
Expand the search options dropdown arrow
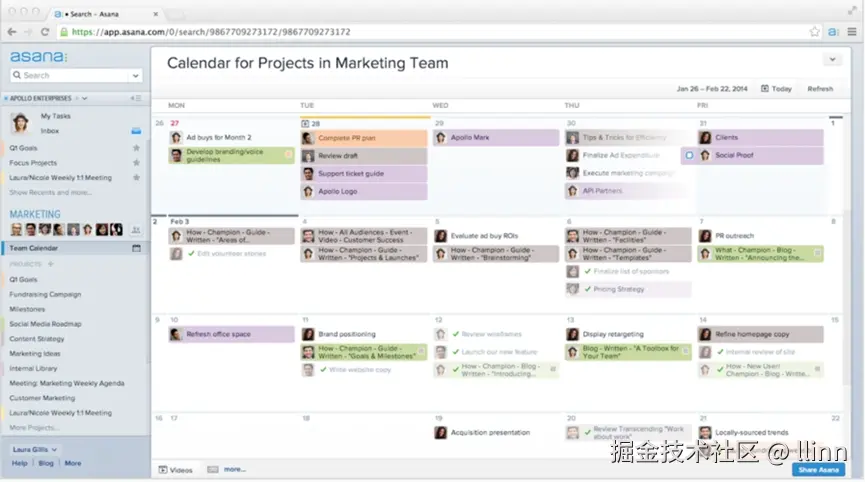click(x=135, y=76)
